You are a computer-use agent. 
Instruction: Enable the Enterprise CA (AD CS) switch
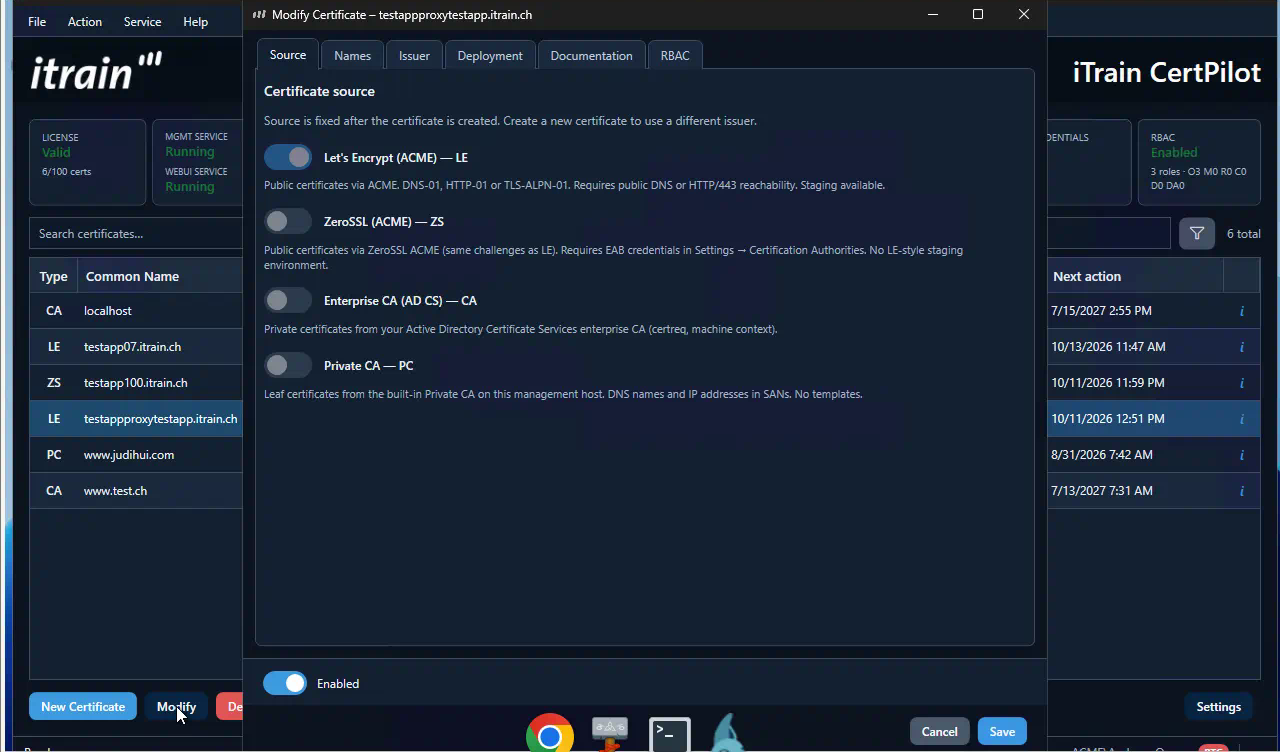point(288,300)
